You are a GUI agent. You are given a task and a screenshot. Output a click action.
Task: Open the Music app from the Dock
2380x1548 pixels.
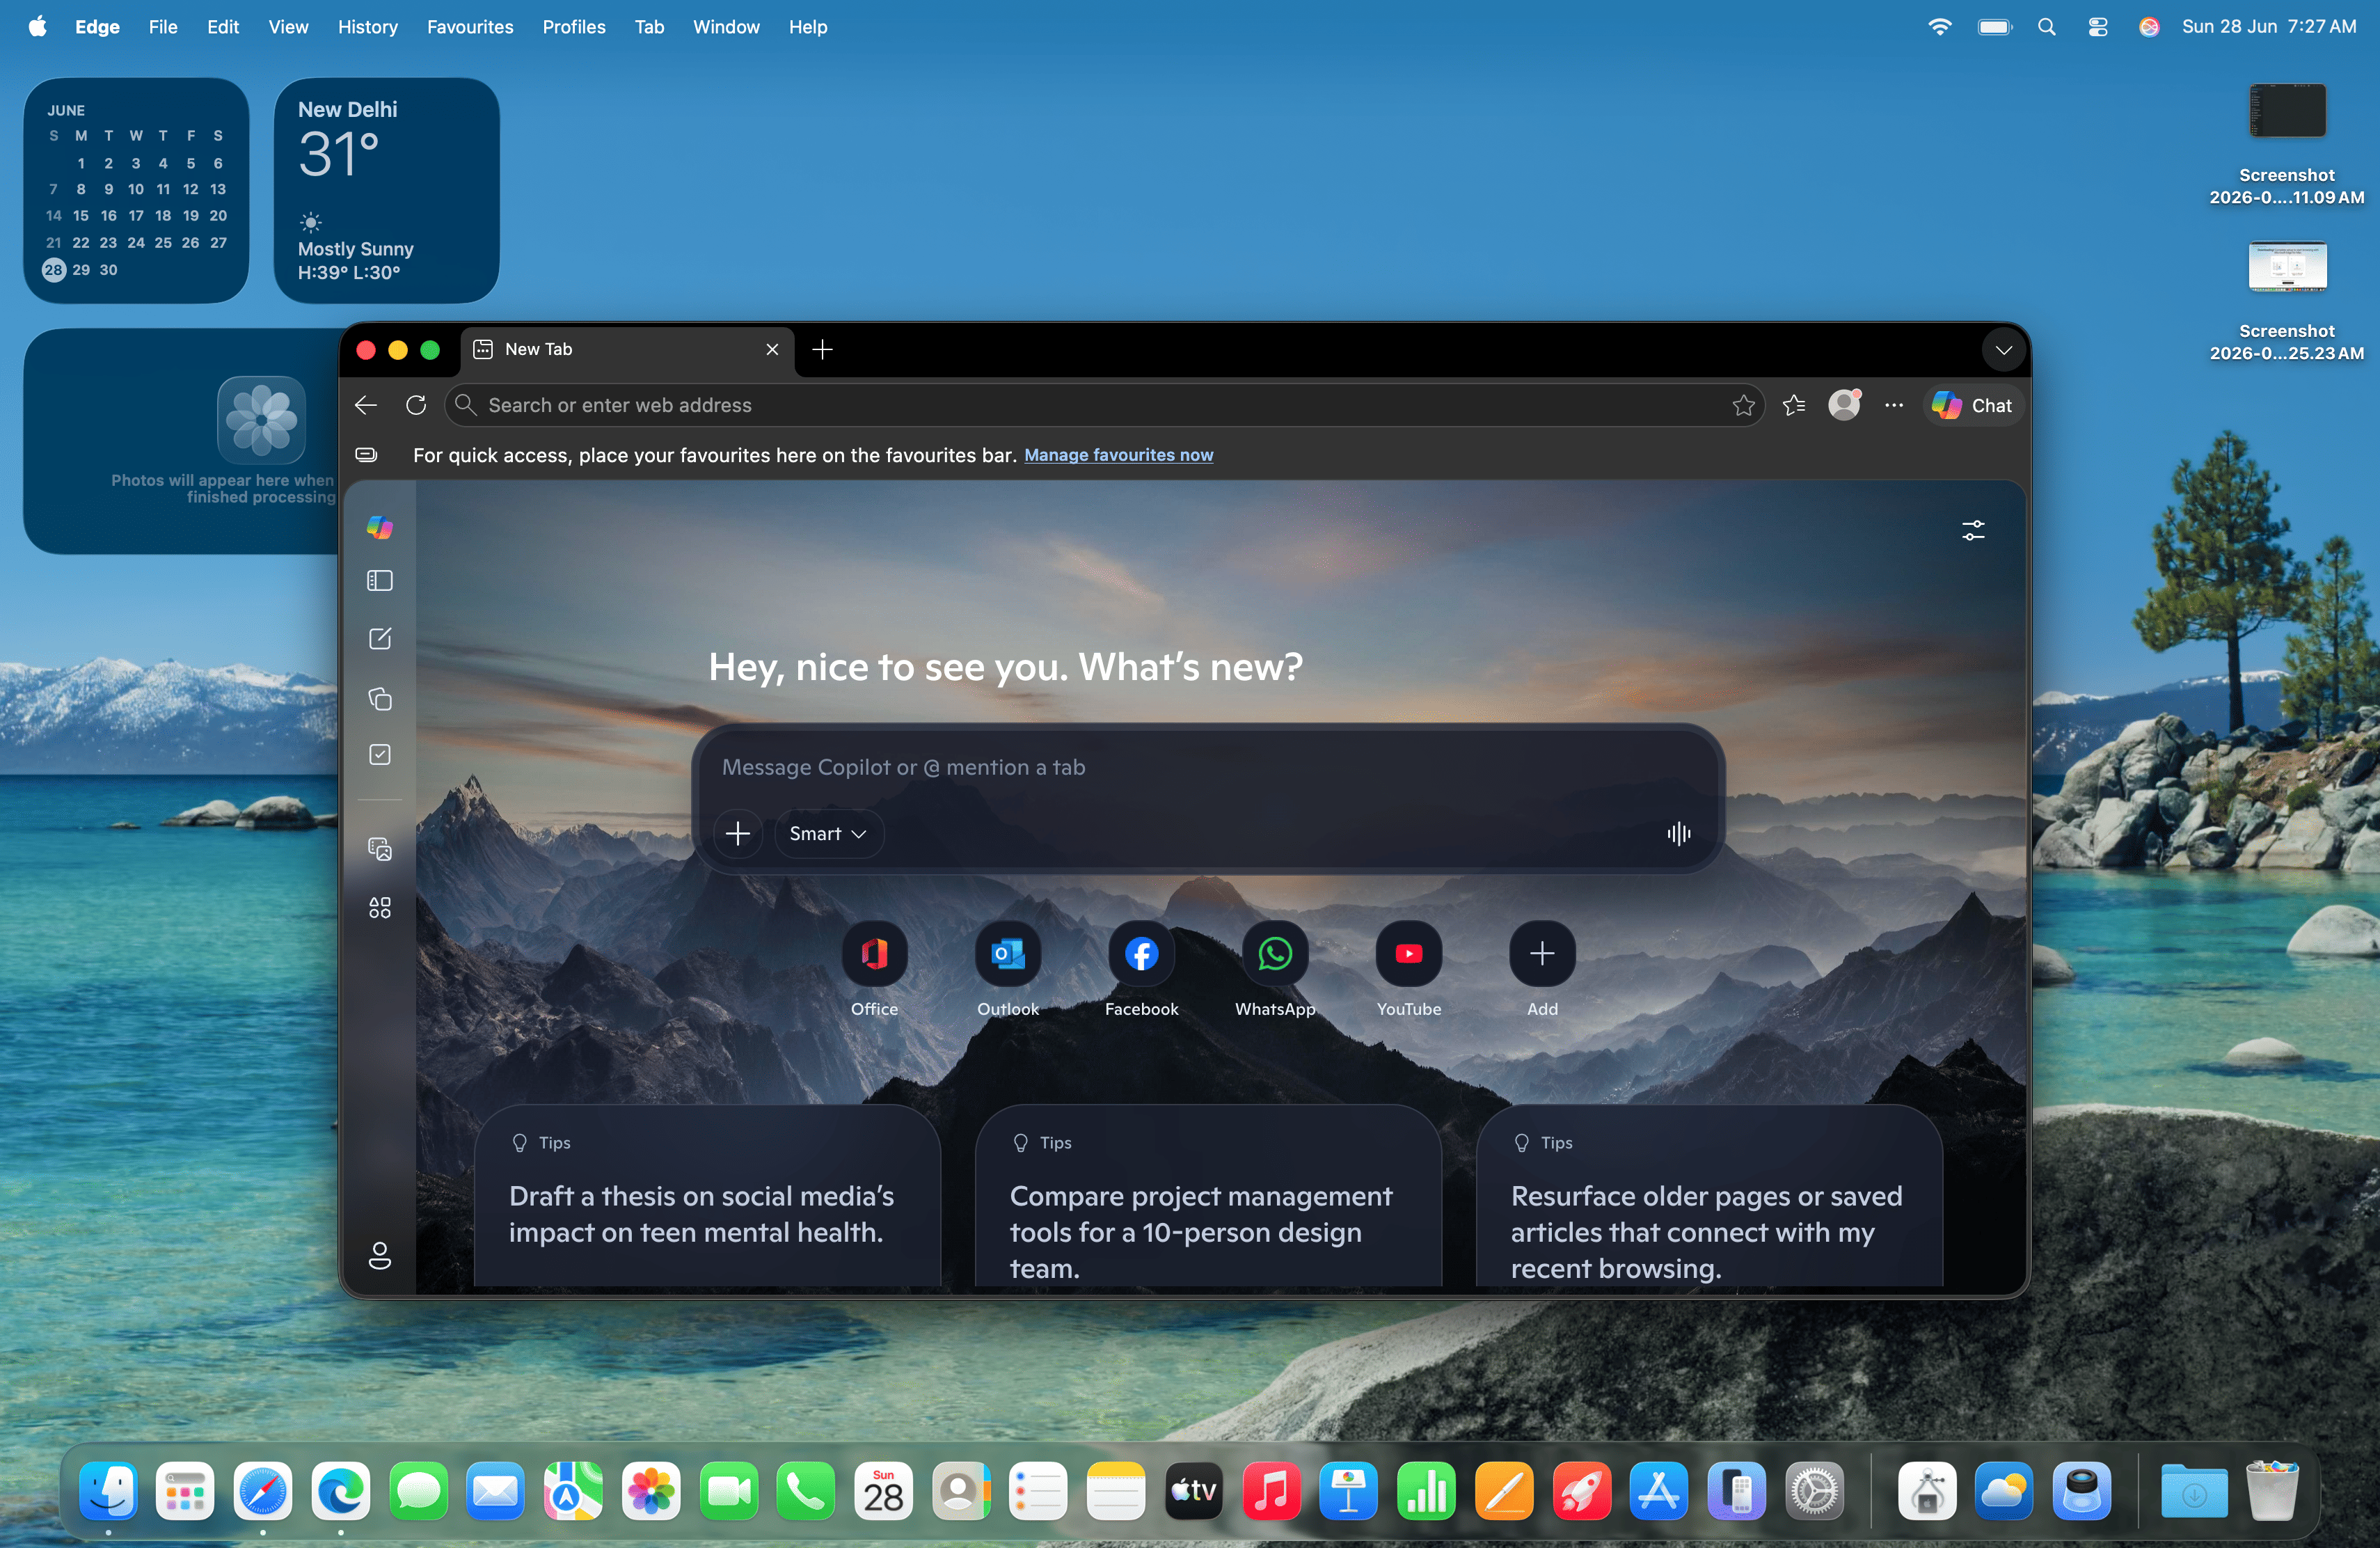click(x=1271, y=1492)
